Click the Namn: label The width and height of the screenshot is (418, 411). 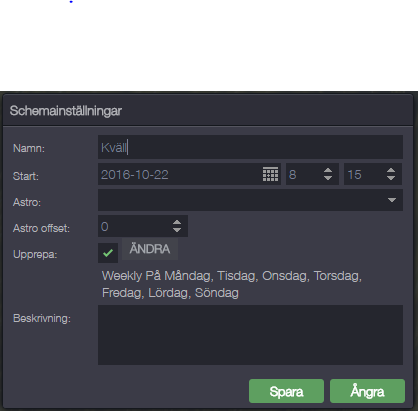click(29, 148)
